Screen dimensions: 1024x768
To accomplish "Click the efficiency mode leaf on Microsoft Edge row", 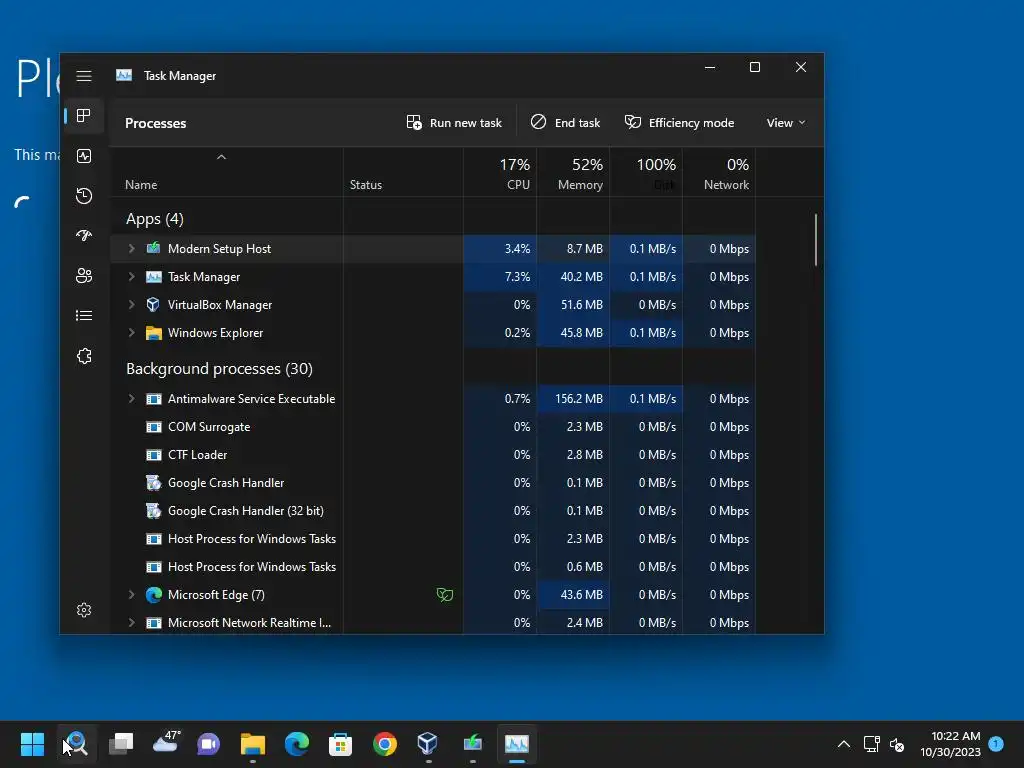I will coord(445,595).
